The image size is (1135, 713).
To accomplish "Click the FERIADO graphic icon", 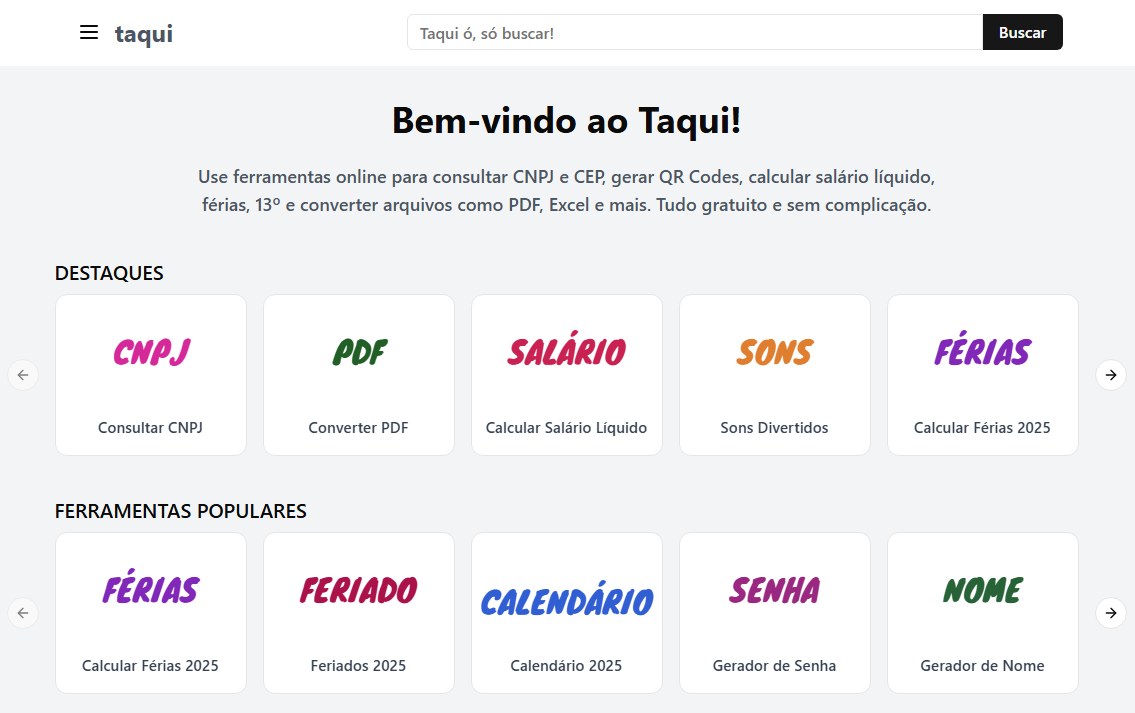I will 359,590.
